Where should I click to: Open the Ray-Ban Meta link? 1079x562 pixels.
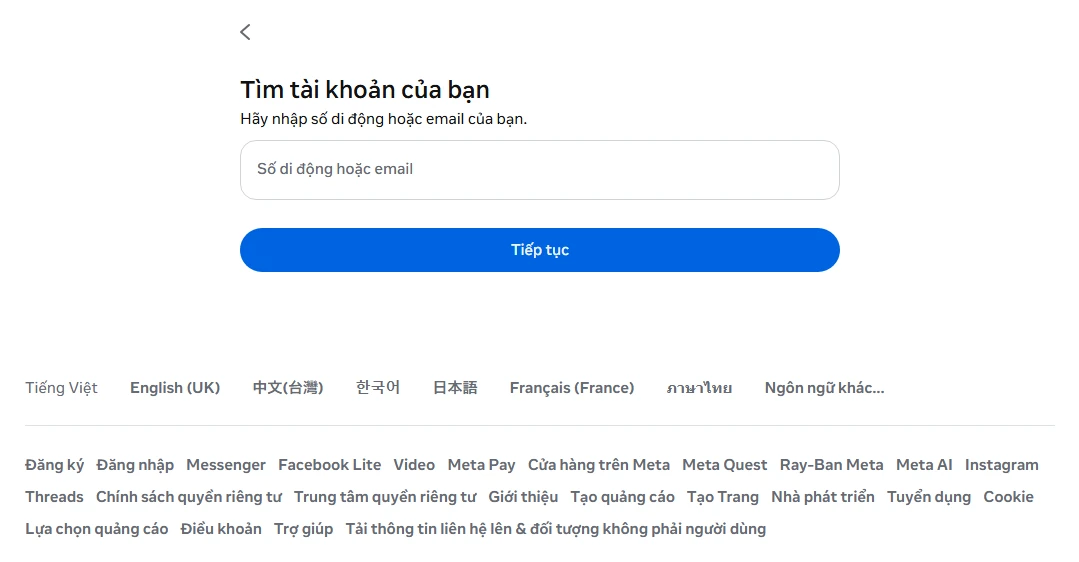(831, 465)
